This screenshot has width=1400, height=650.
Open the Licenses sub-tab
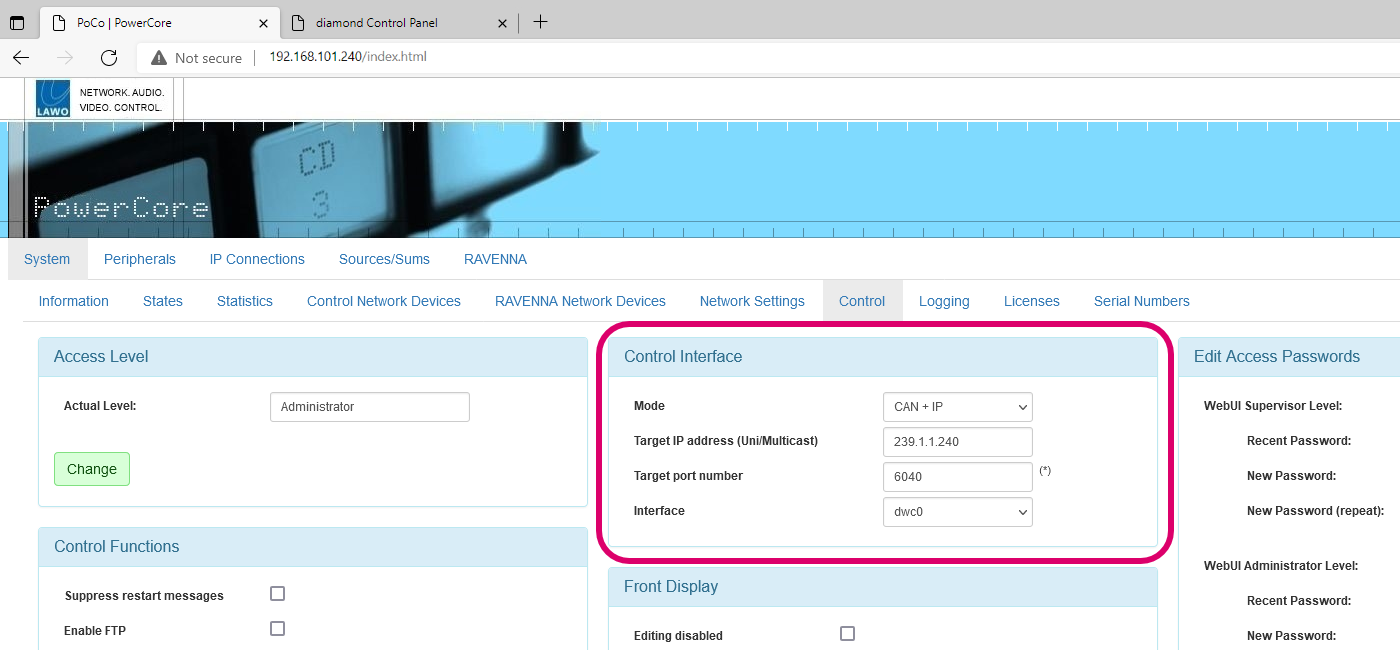click(1031, 301)
